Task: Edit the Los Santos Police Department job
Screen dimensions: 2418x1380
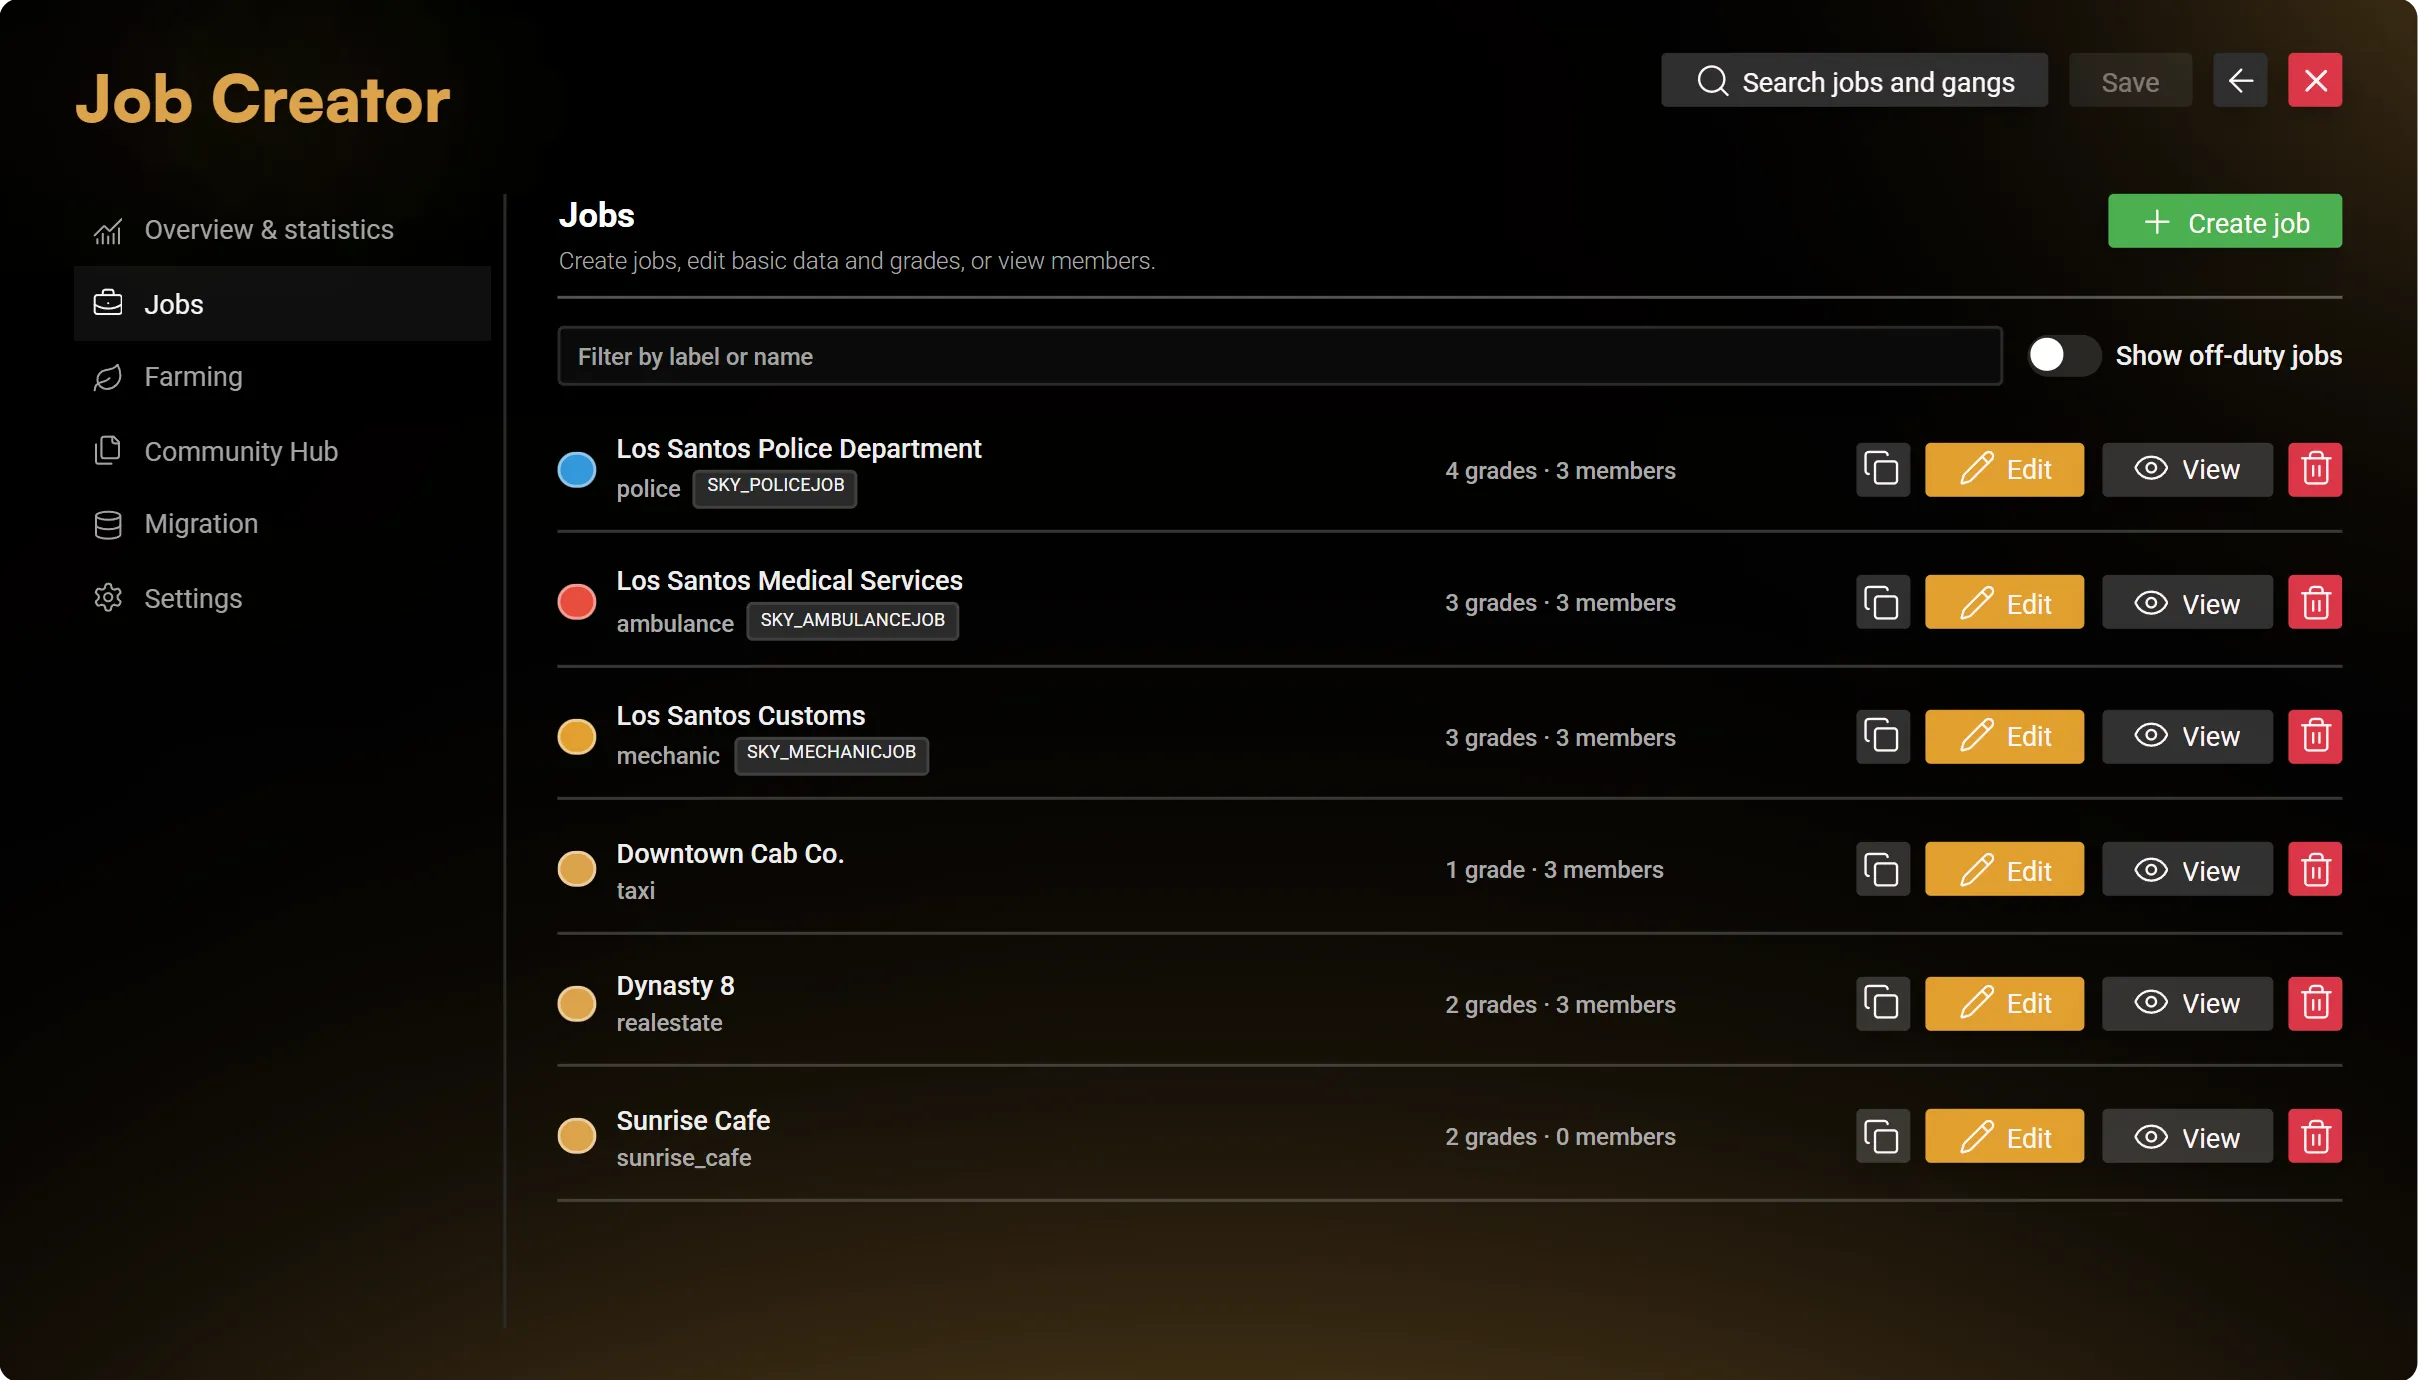Action: coord(2004,469)
